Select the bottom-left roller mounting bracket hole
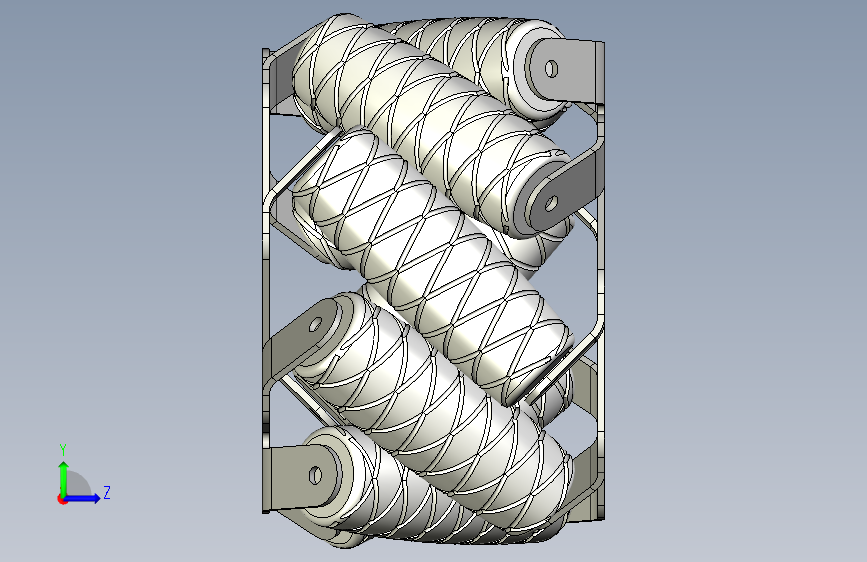867x562 pixels. point(315,475)
